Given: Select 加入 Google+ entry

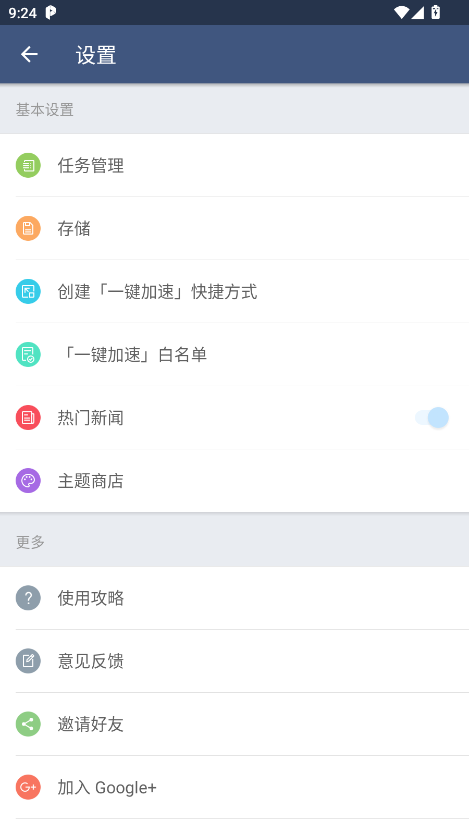Looking at the screenshot, I should pos(234,787).
